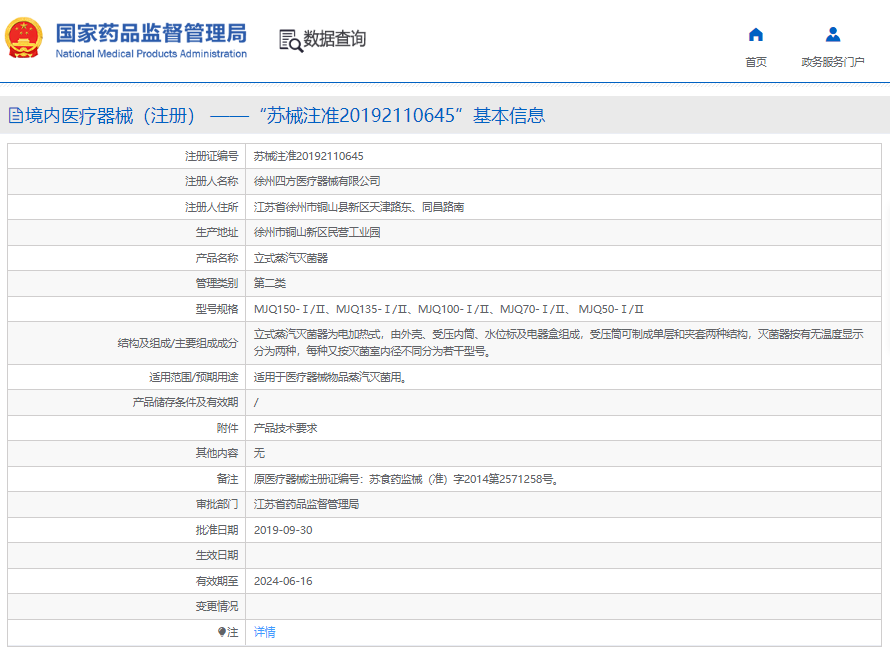Click approval date 2019-09-30
Viewport: 890px width, 653px height.
point(283,530)
